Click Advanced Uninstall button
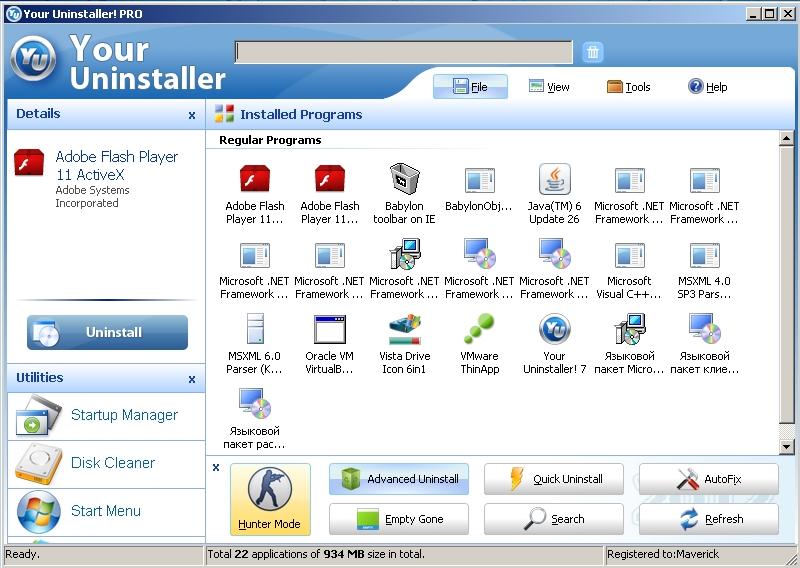 click(398, 479)
